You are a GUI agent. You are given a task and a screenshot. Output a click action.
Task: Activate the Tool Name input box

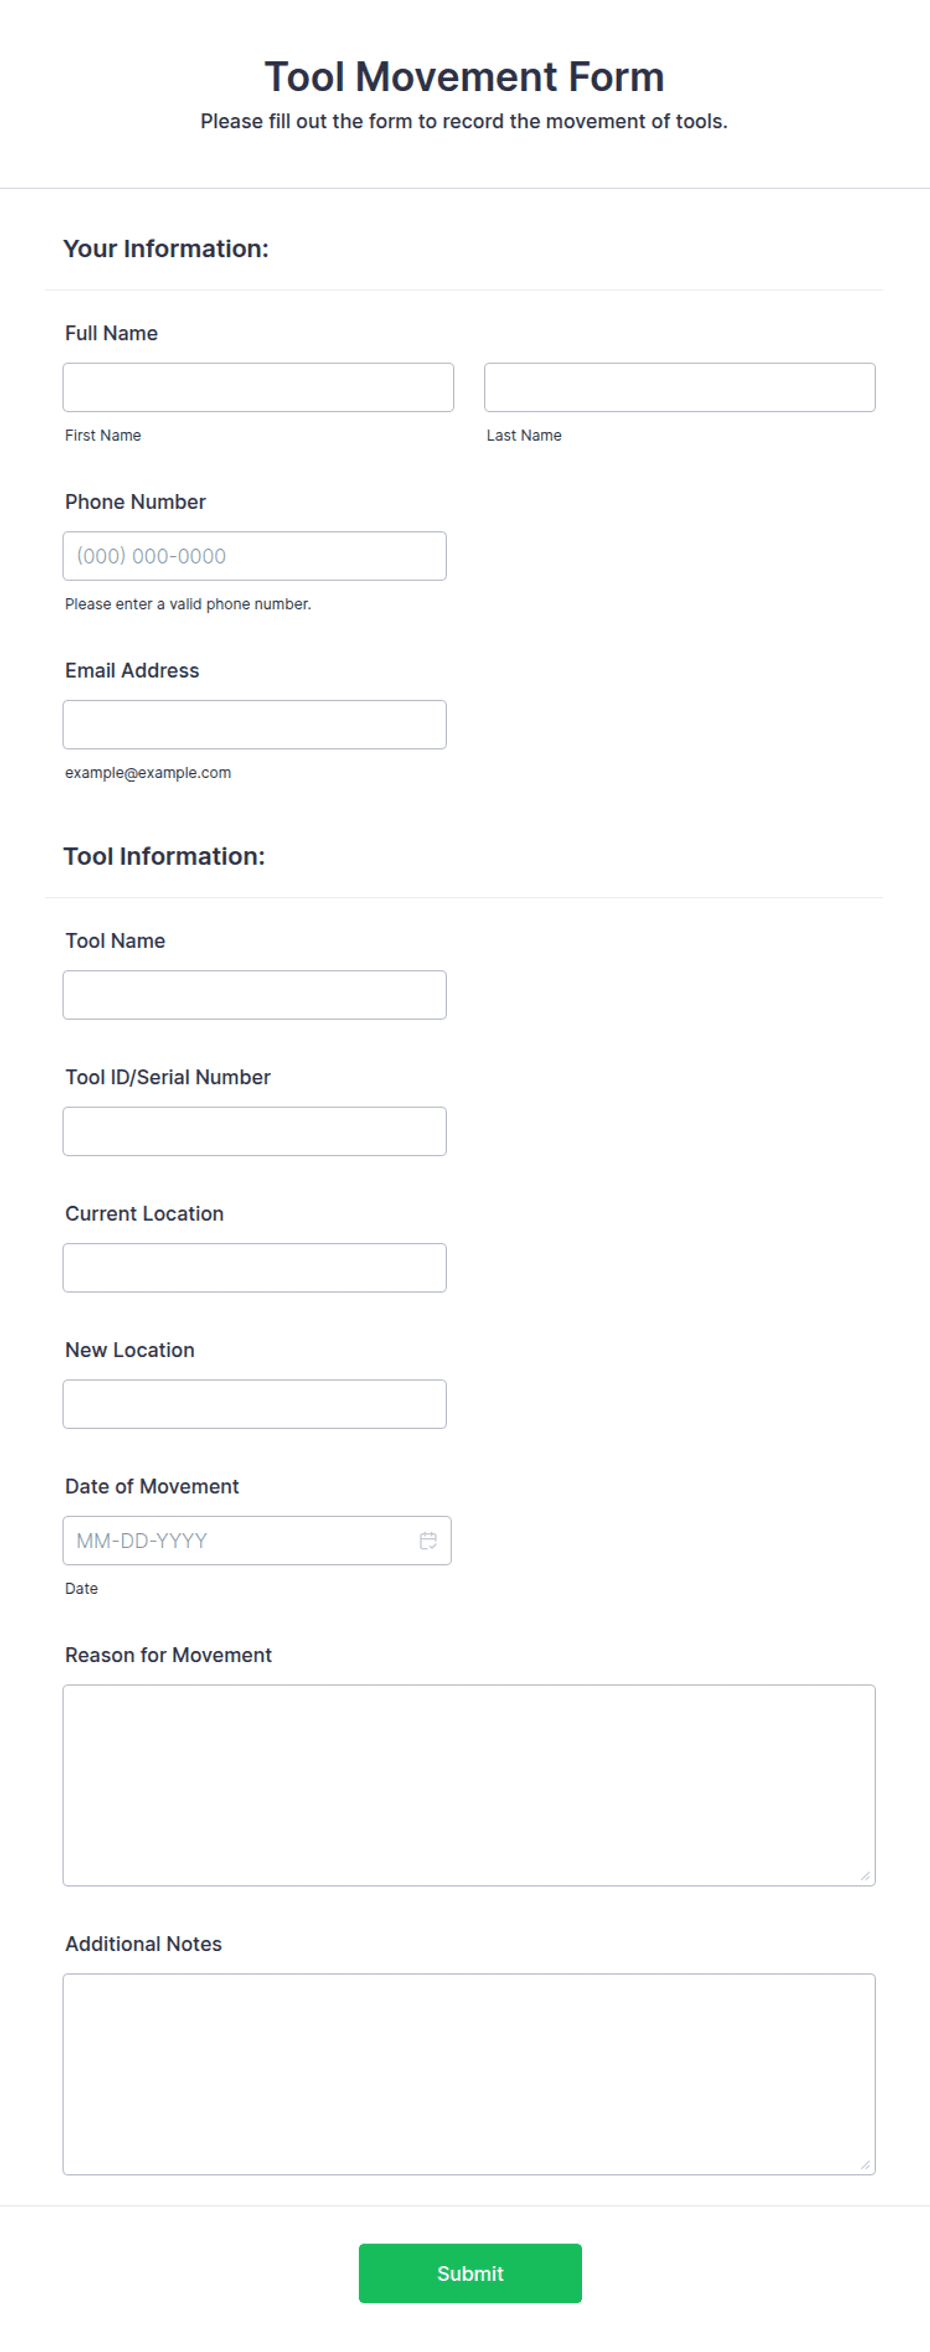(x=255, y=995)
